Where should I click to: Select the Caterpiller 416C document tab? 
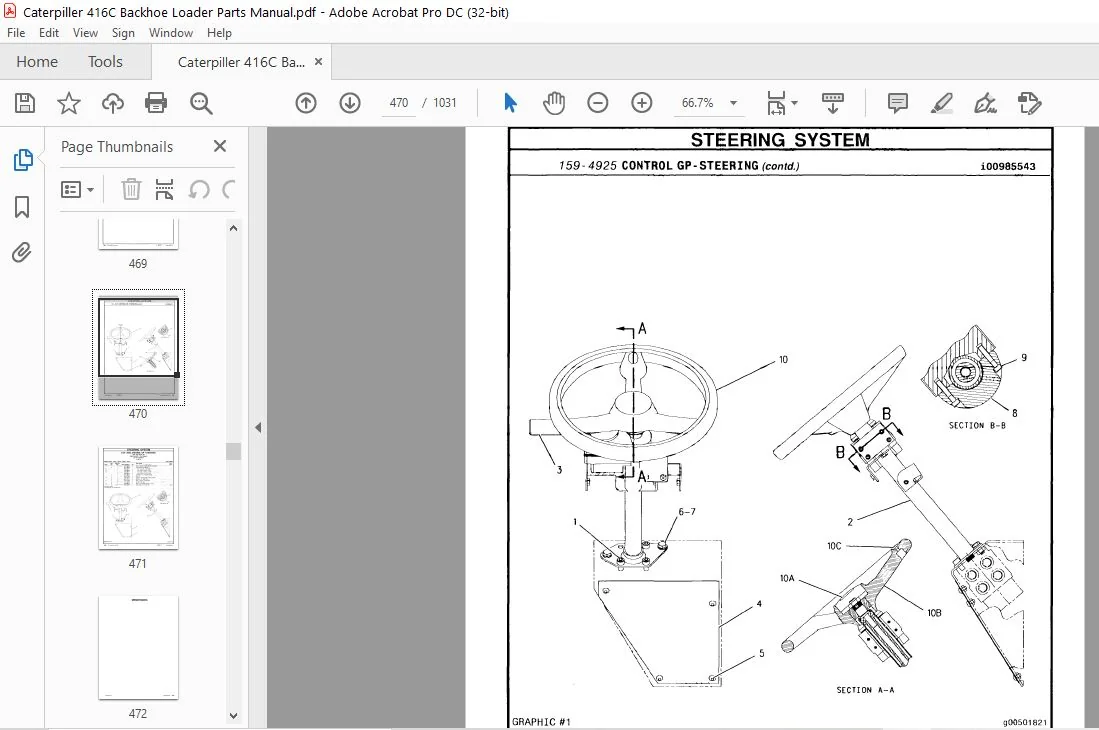pyautogui.click(x=241, y=62)
